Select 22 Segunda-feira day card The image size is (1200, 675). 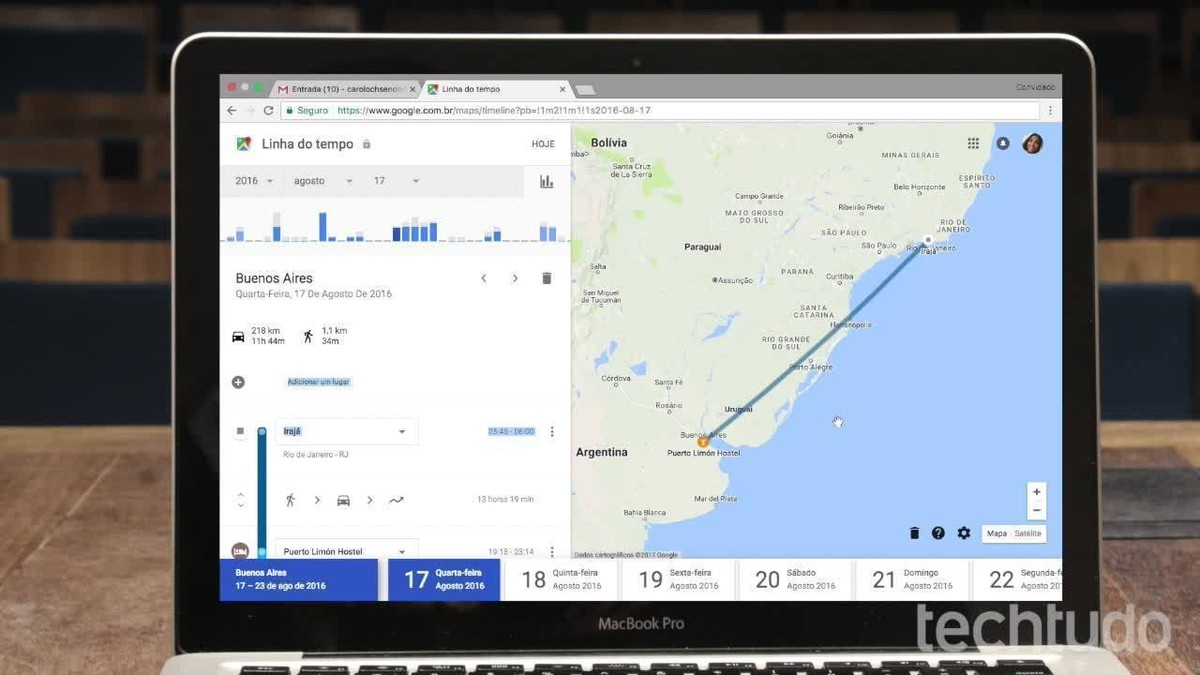click(x=1017, y=579)
